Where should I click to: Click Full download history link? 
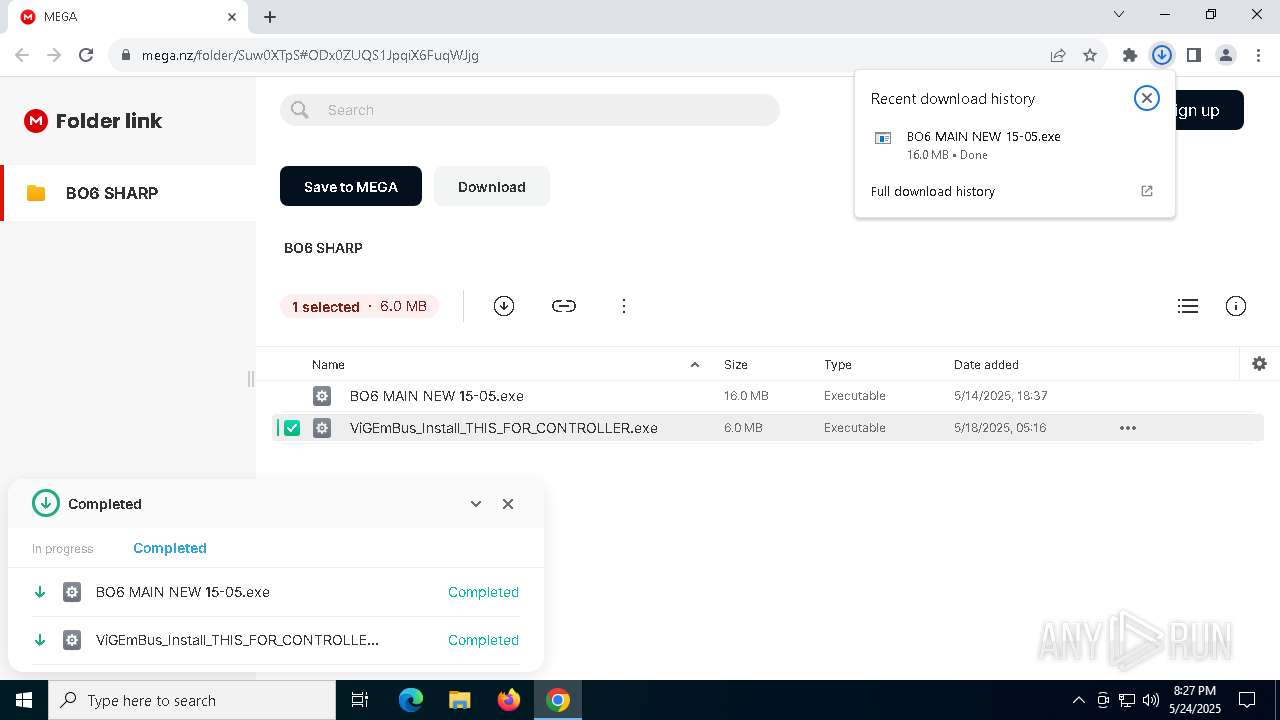pos(933,191)
